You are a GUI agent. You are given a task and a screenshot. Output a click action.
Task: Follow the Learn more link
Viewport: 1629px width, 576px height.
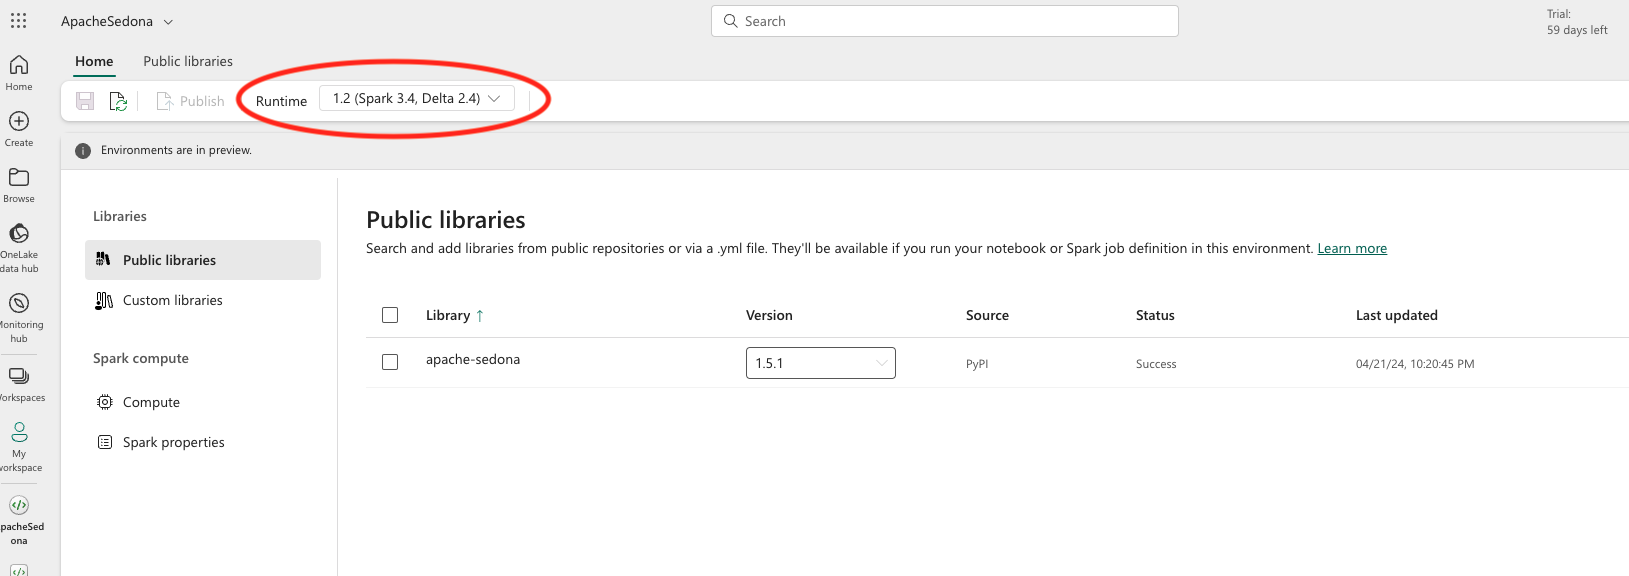coord(1351,248)
